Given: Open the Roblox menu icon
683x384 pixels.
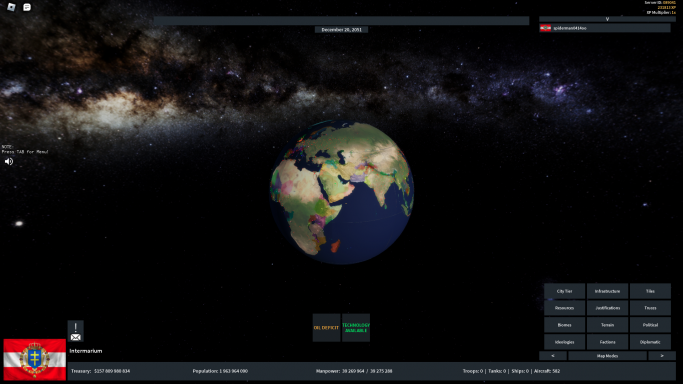Looking at the screenshot, I should click(11, 7).
